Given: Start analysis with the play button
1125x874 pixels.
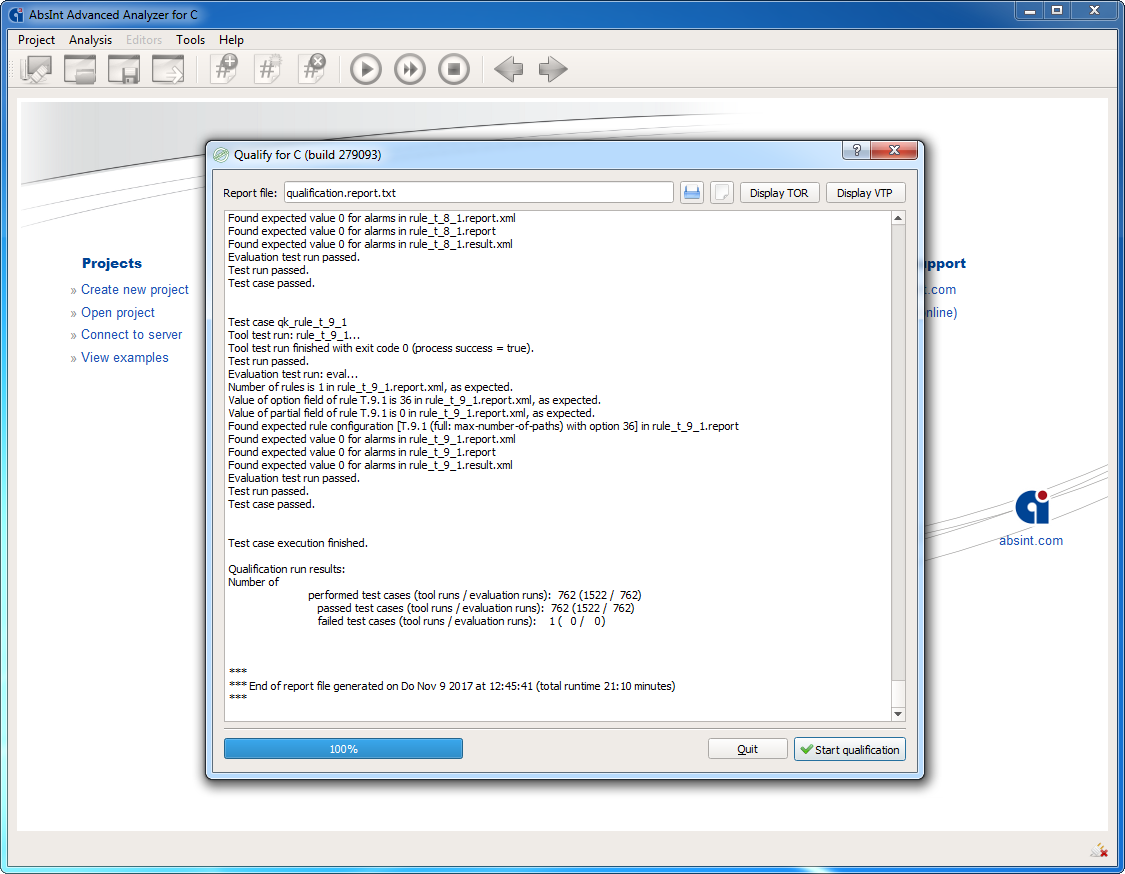Looking at the screenshot, I should [366, 70].
